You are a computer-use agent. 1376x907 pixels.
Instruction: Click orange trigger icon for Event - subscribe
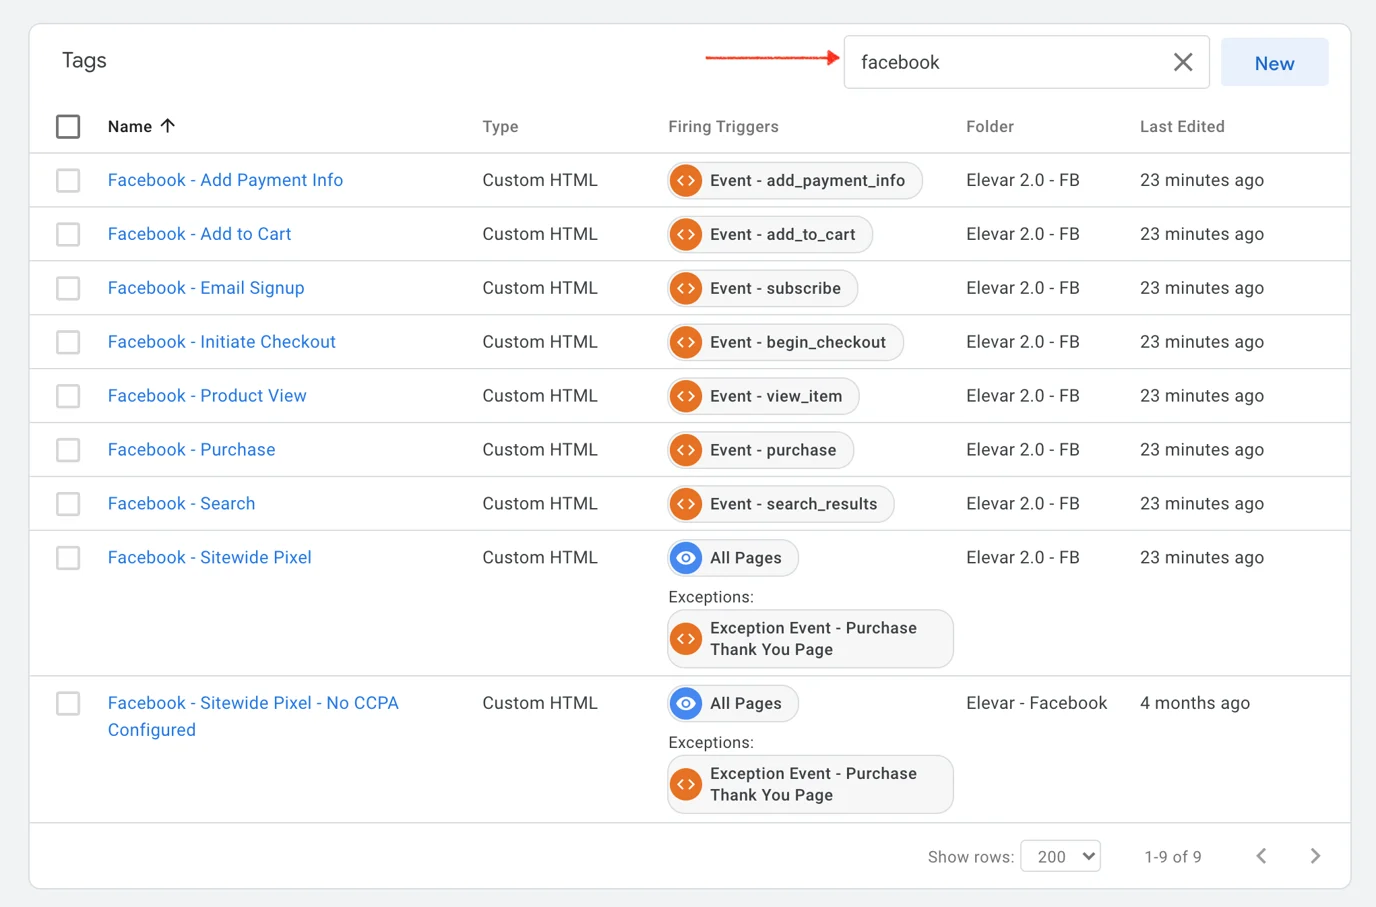point(686,288)
